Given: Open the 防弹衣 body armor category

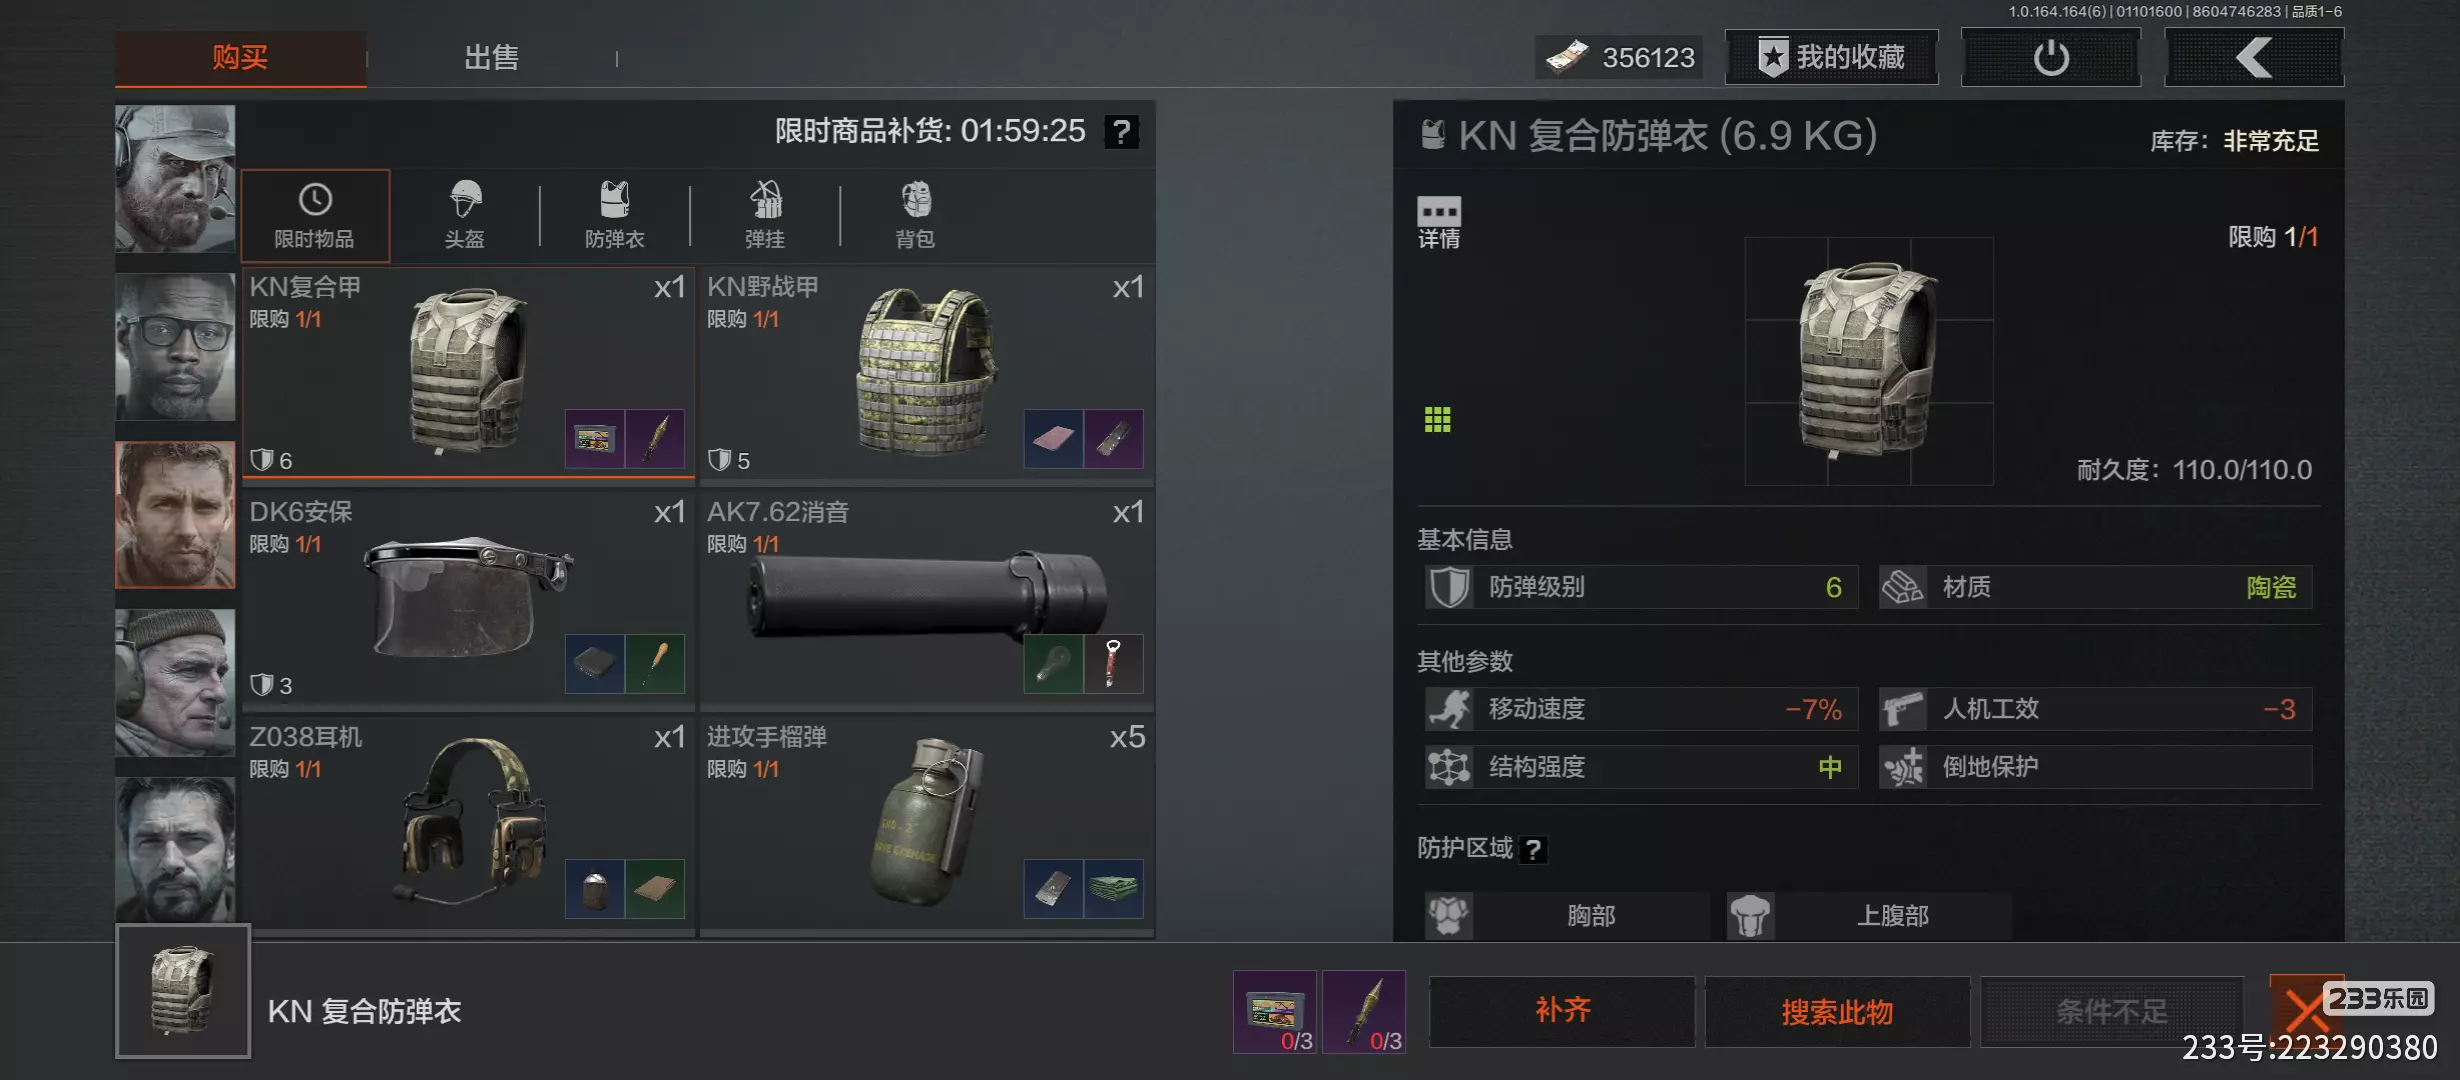Looking at the screenshot, I should pos(615,215).
